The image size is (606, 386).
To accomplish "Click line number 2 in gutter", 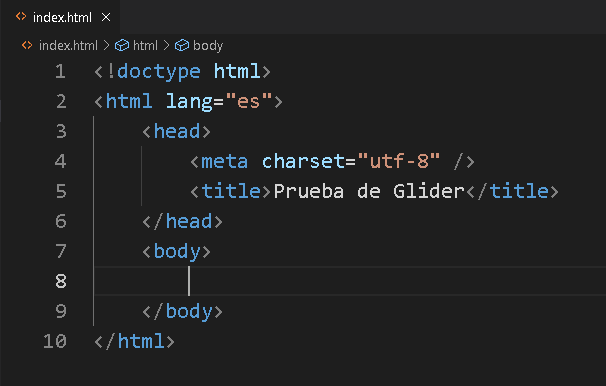I will click(x=61, y=102).
